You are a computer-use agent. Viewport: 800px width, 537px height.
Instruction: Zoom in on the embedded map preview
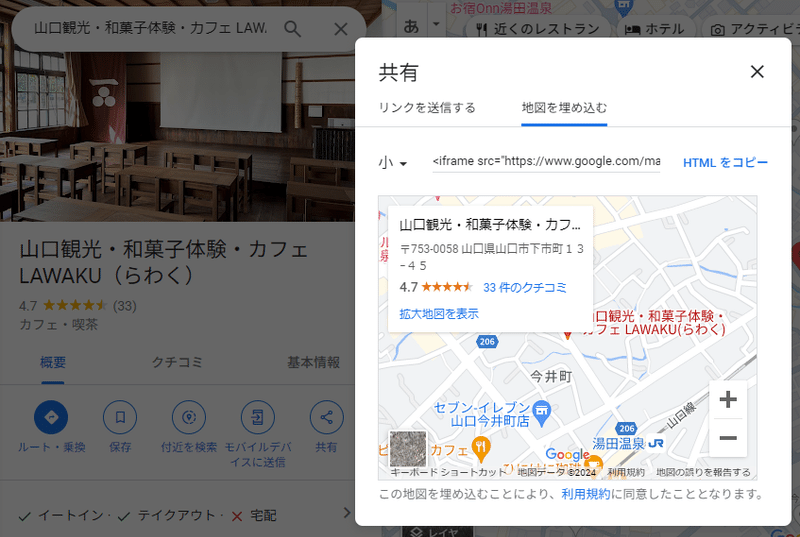click(728, 399)
